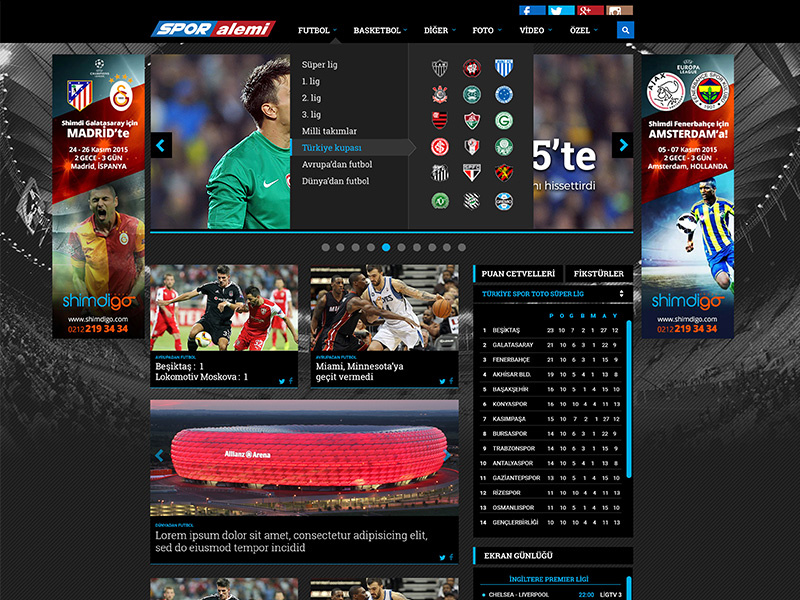Expand the ÖZEL navigation menu
This screenshot has height=600, width=800.
point(583,31)
